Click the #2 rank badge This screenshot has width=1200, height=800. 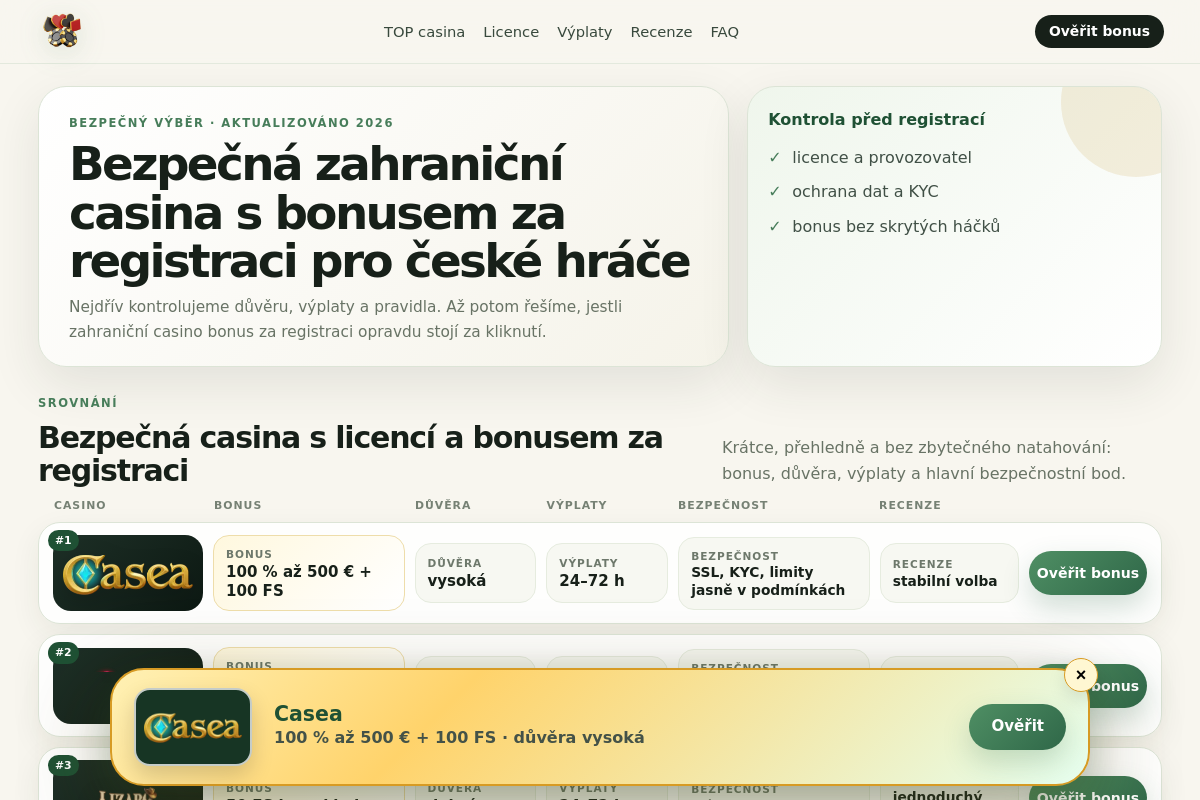[63, 653]
